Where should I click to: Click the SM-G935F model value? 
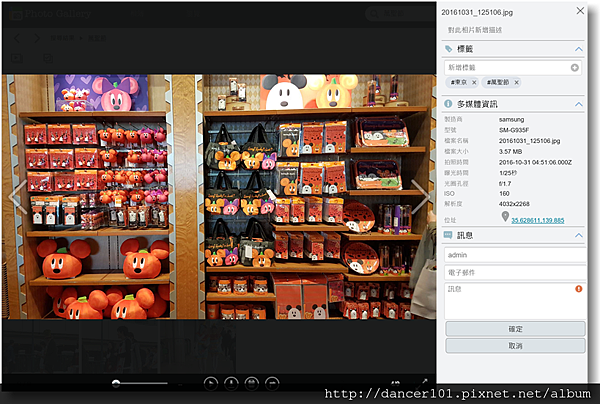514,130
